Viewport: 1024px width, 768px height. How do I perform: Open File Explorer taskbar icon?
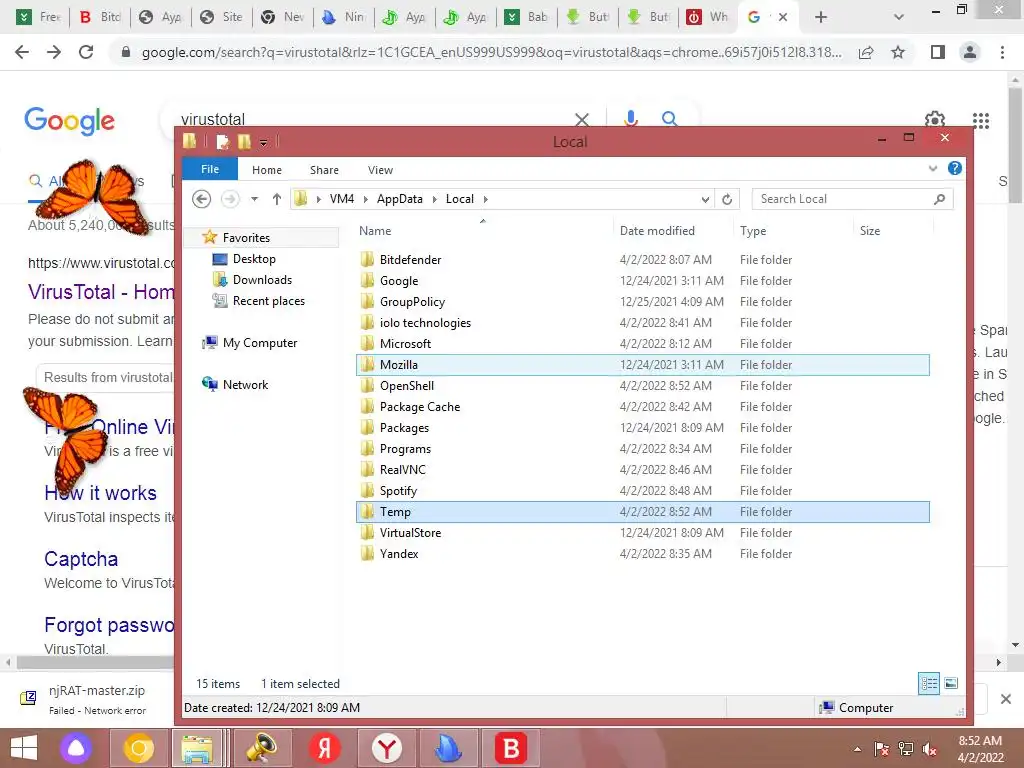coord(197,748)
